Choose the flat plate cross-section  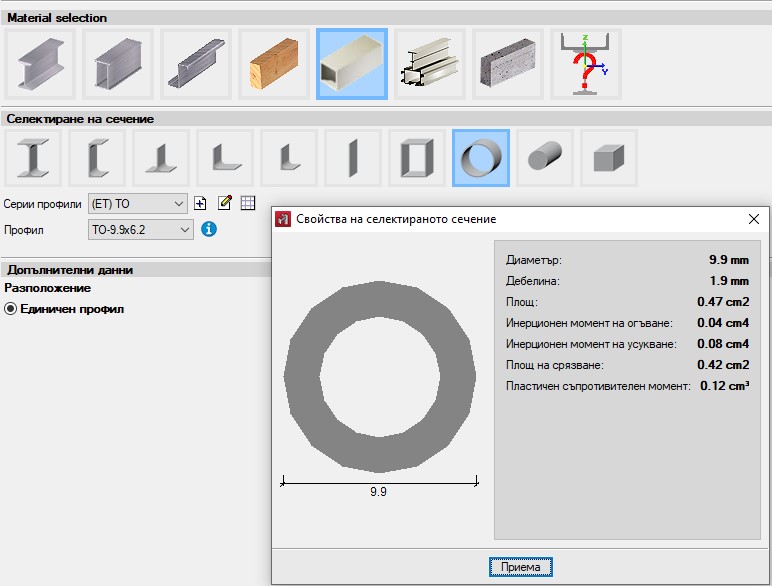pyautogui.click(x=353, y=158)
